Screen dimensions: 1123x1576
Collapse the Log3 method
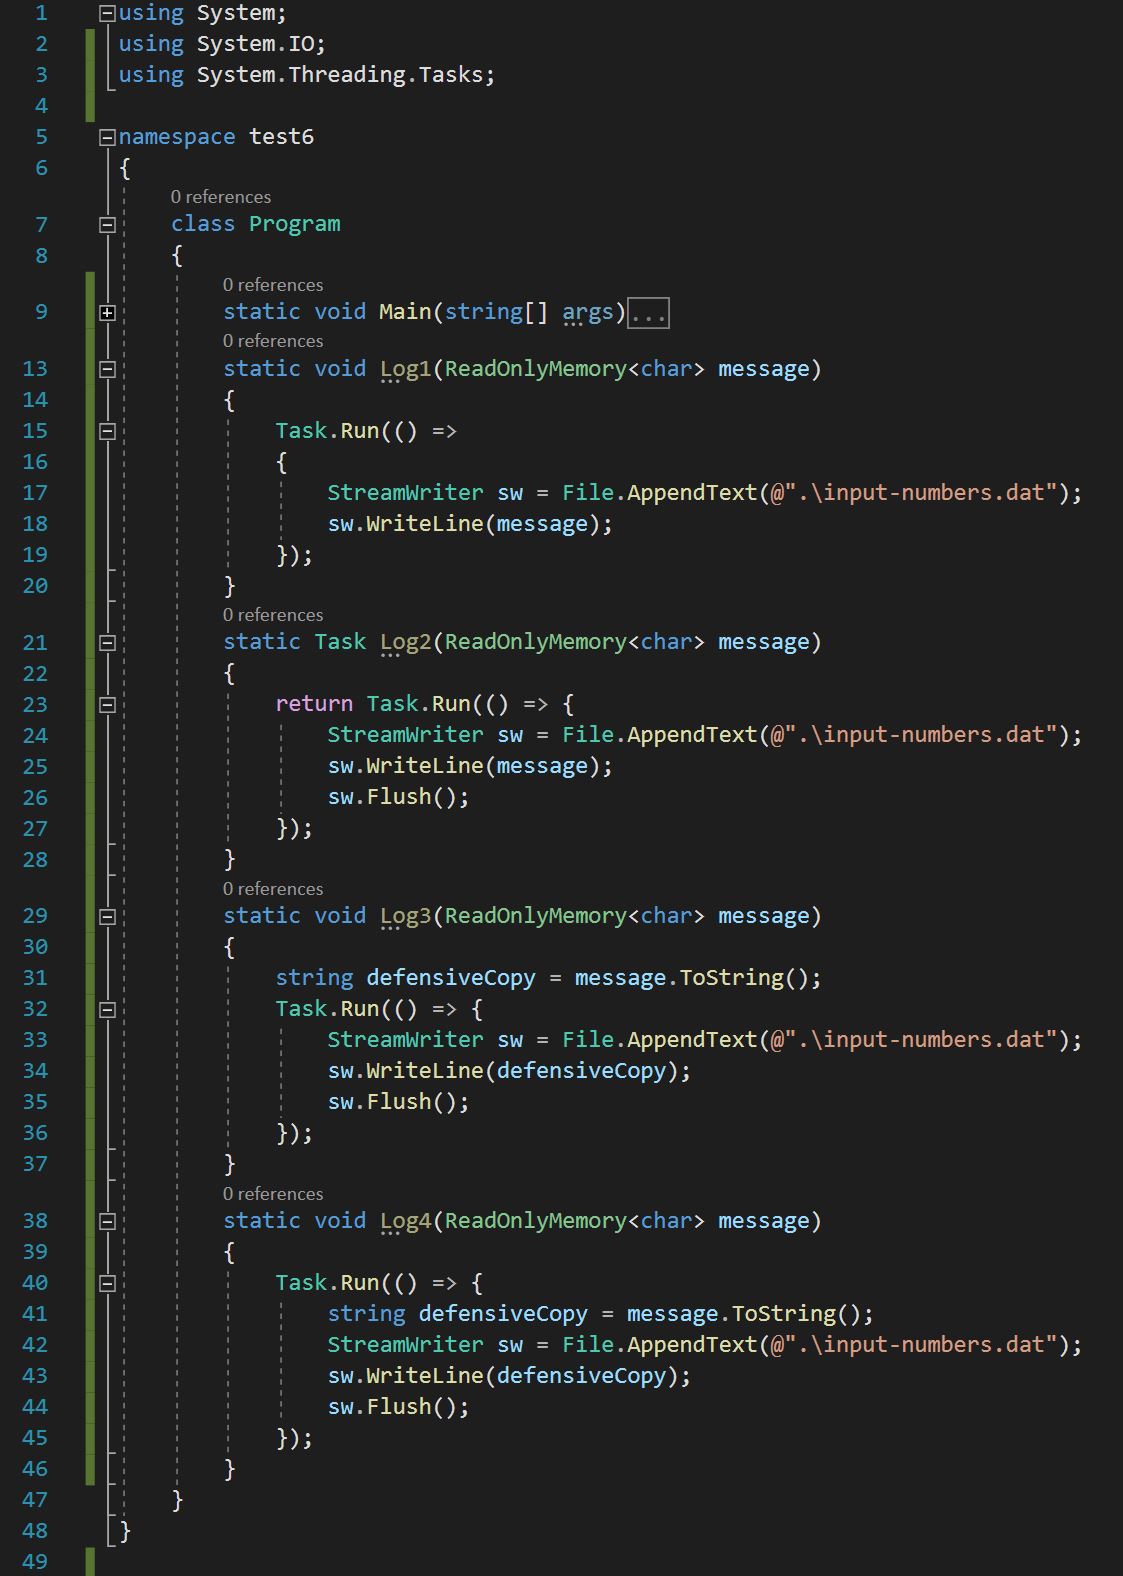(107, 917)
